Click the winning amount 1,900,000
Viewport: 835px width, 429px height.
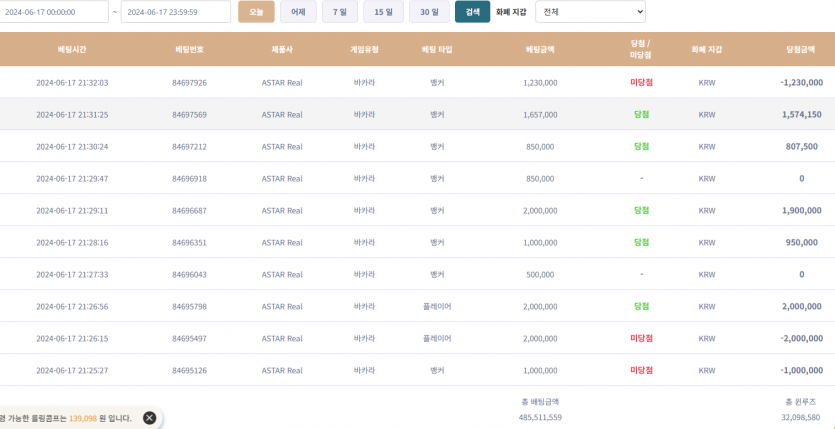tap(801, 210)
